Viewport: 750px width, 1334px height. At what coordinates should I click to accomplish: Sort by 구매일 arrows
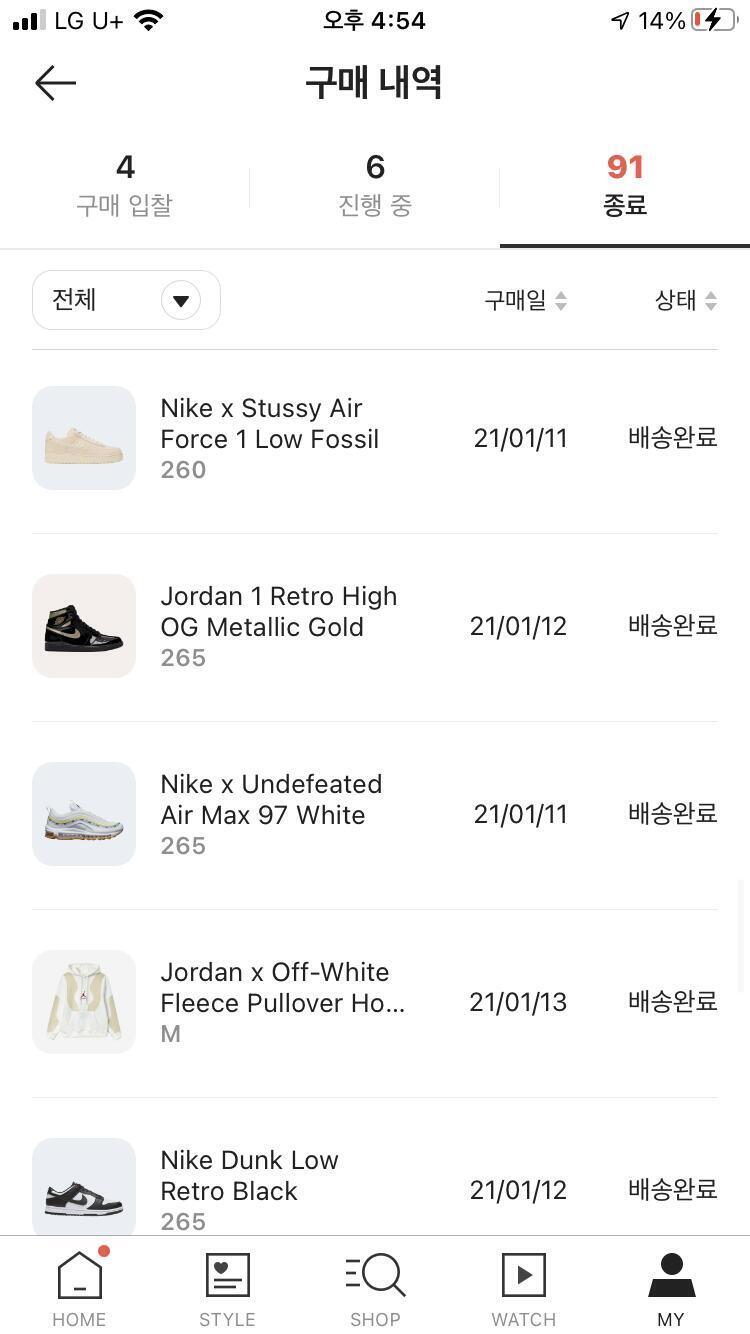point(561,300)
